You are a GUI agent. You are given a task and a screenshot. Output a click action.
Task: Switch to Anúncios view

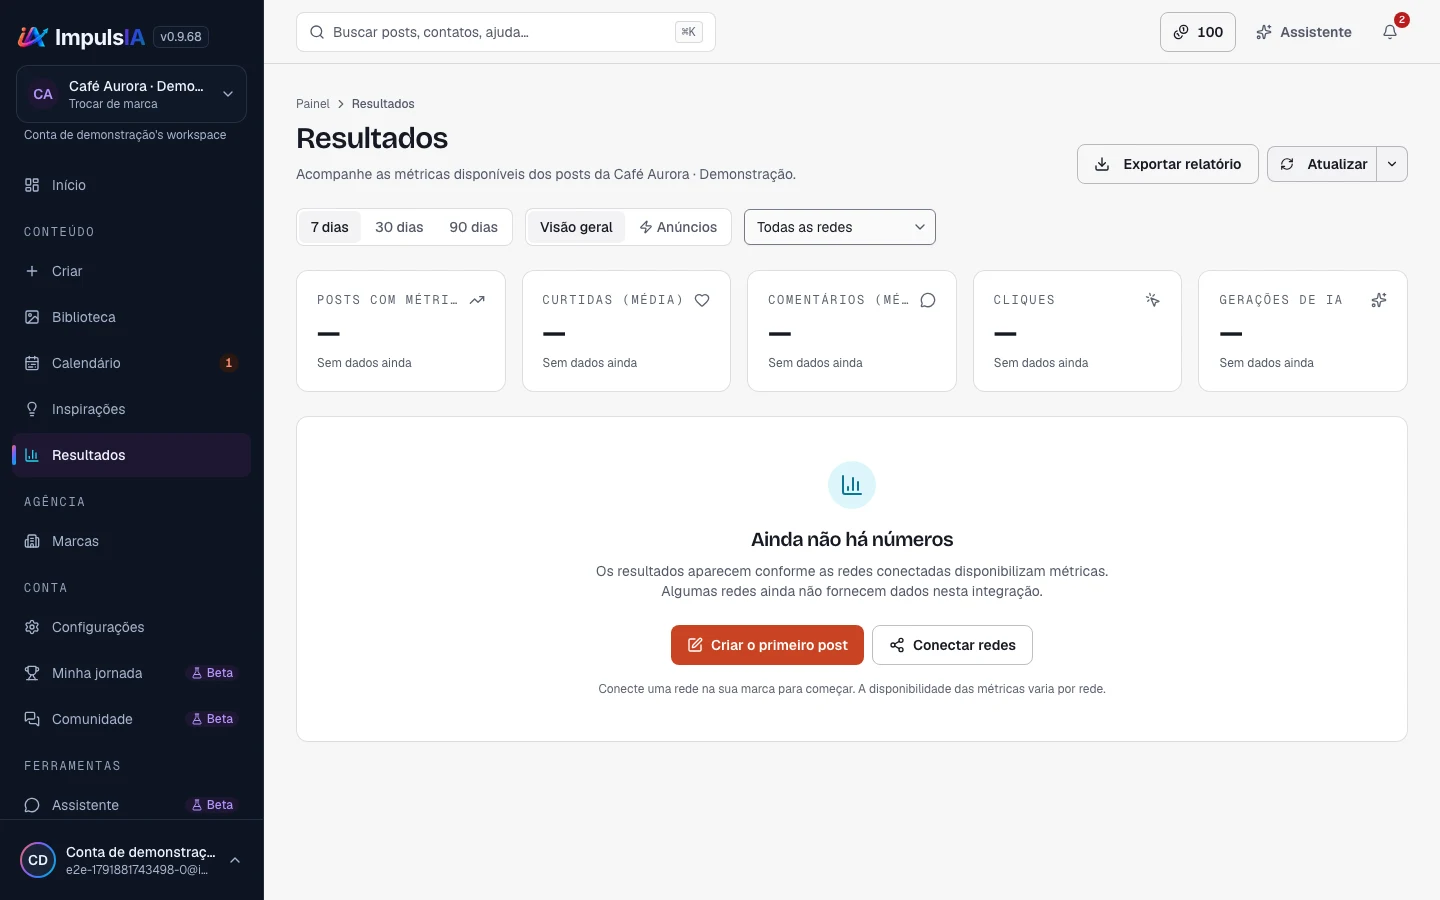point(678,227)
